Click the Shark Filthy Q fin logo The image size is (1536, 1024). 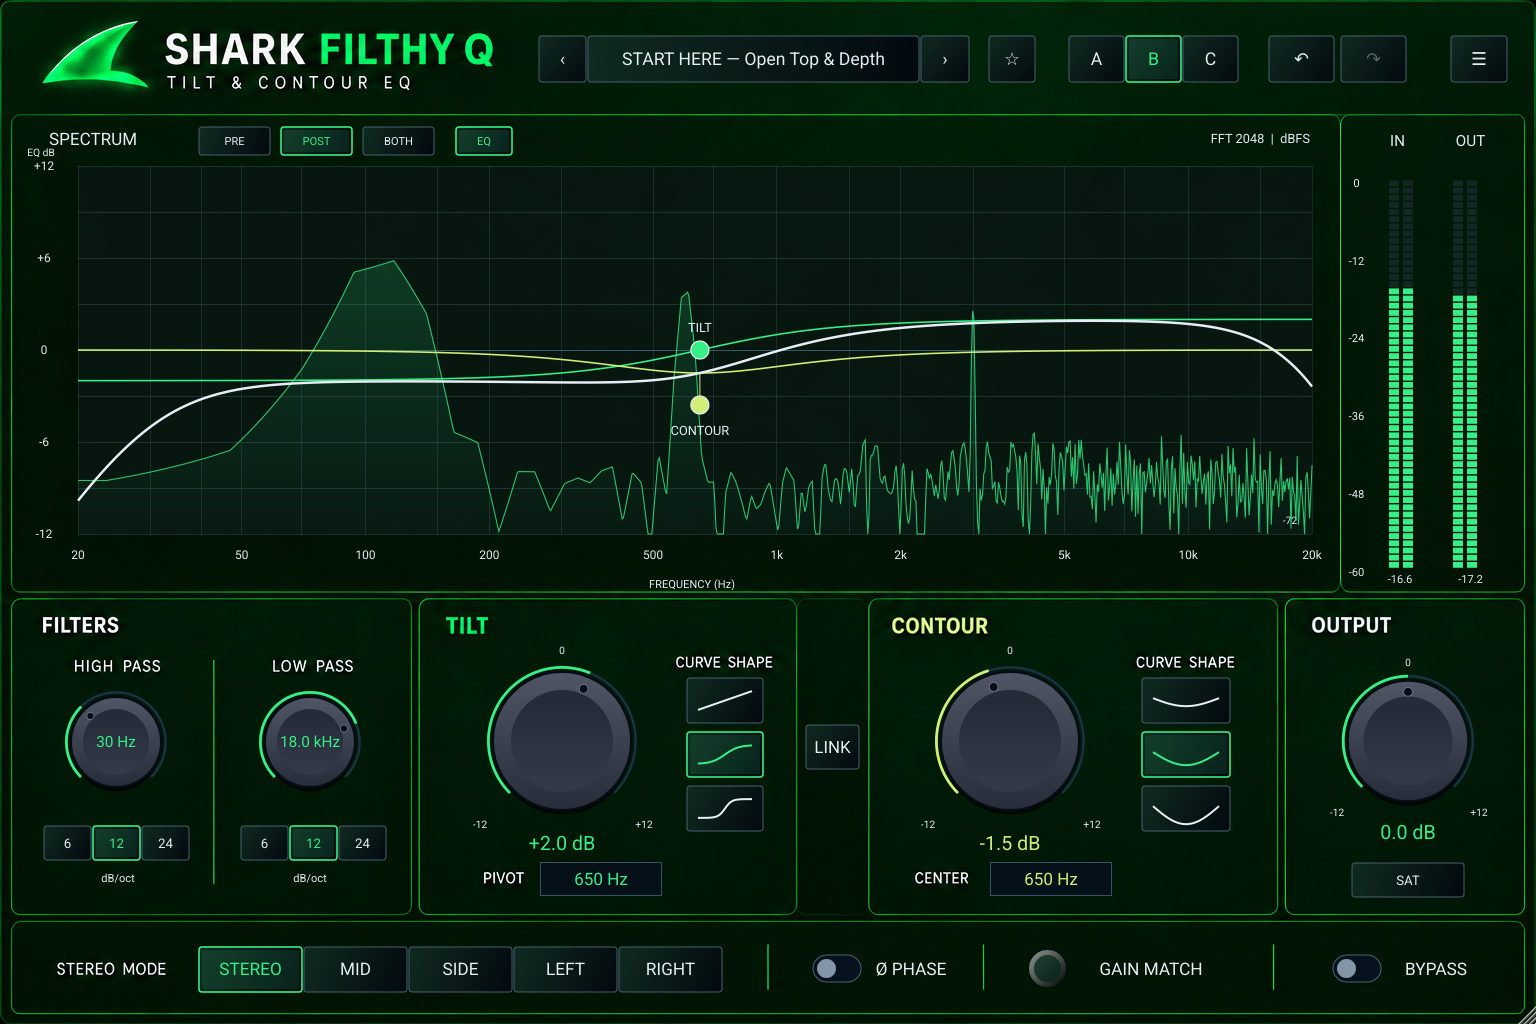tap(95, 55)
